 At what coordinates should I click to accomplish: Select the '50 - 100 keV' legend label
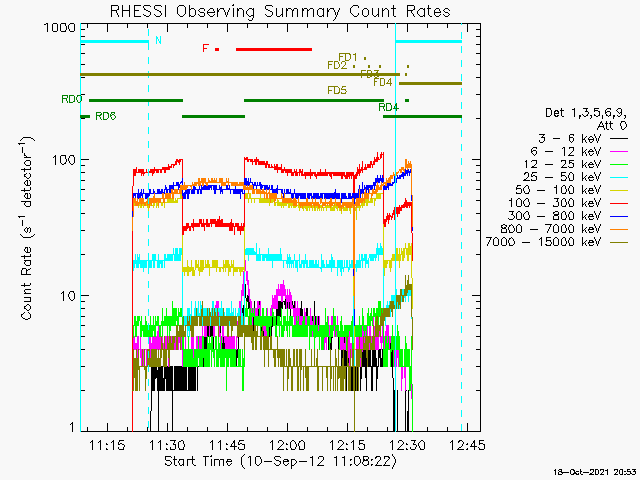coord(558,190)
